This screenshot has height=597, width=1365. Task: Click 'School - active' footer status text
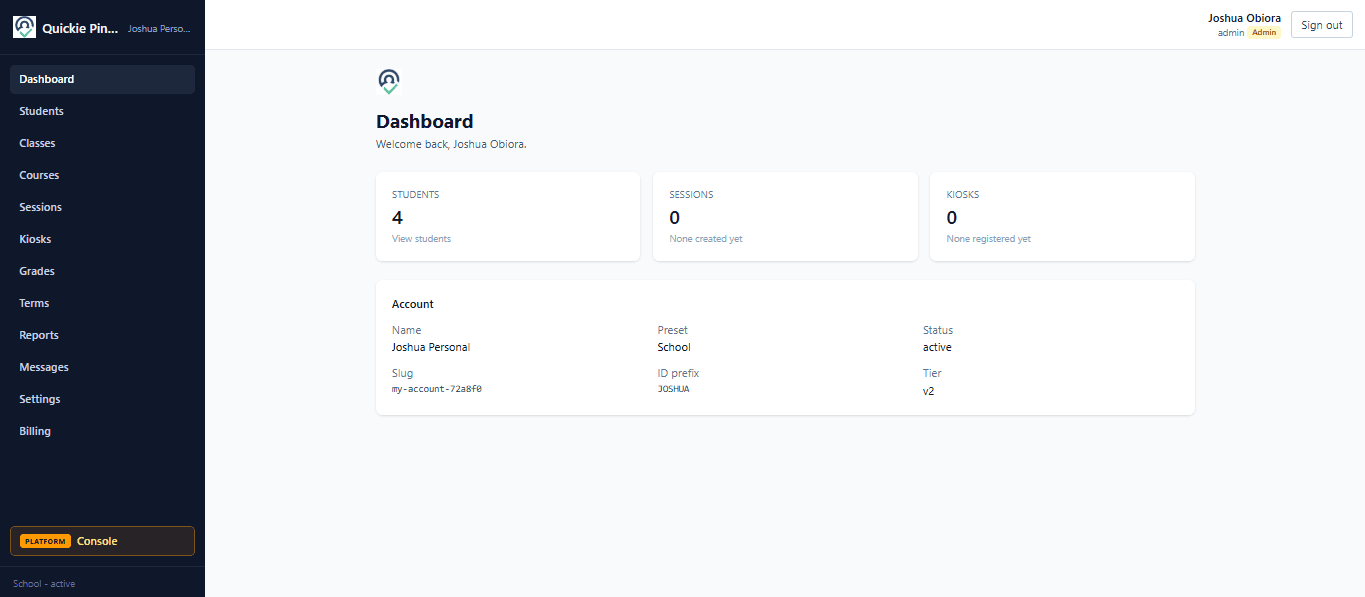point(44,584)
